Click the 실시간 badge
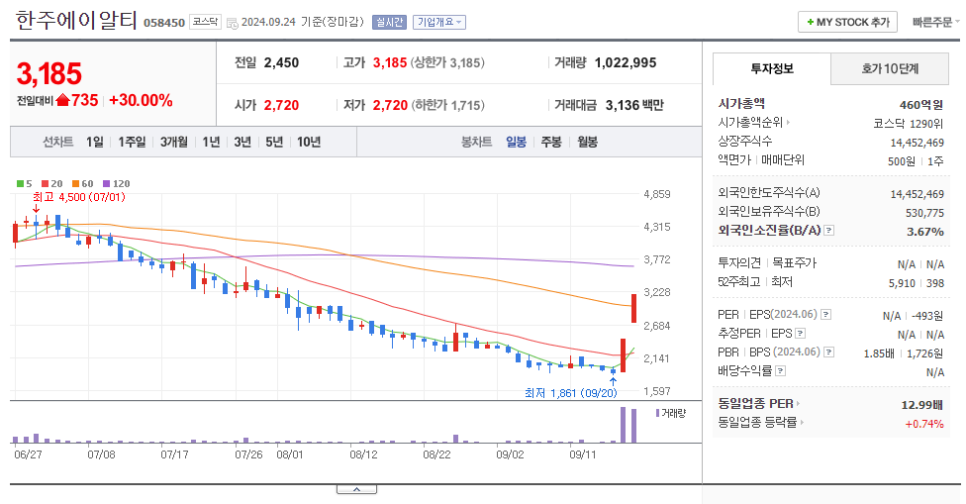966x504 pixels. click(x=389, y=22)
